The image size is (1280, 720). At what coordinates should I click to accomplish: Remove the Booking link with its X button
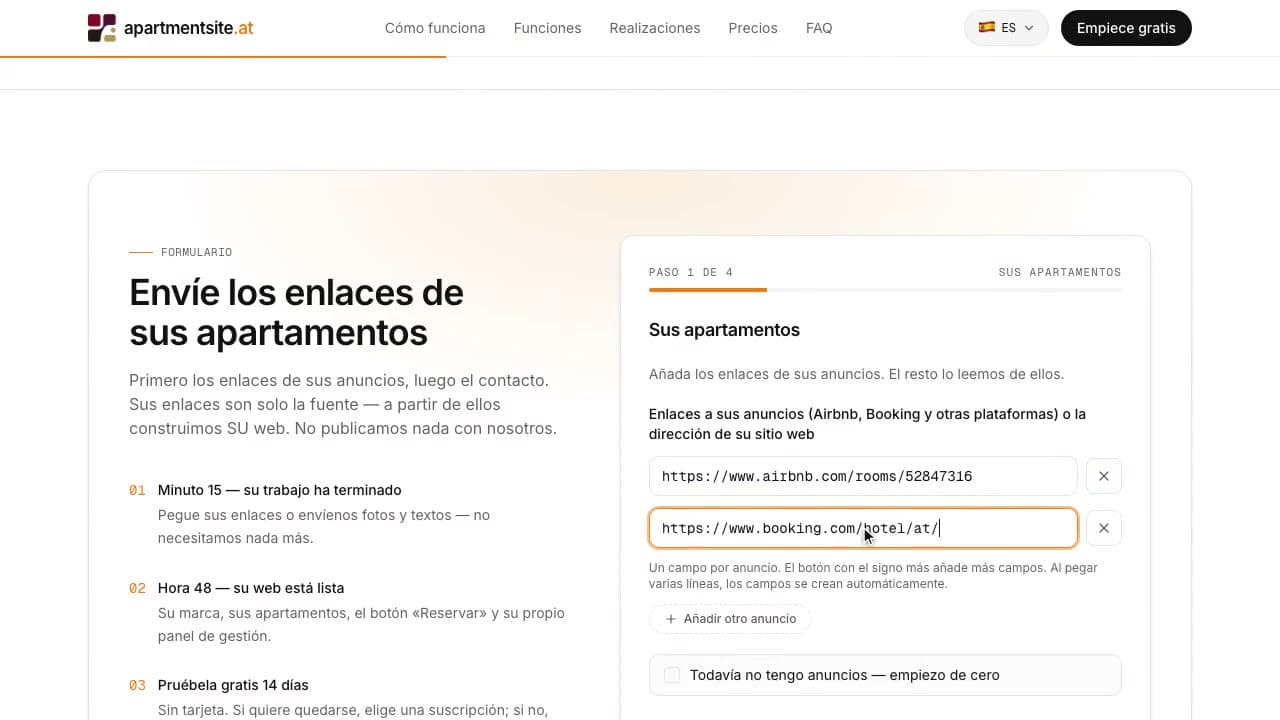(1104, 528)
